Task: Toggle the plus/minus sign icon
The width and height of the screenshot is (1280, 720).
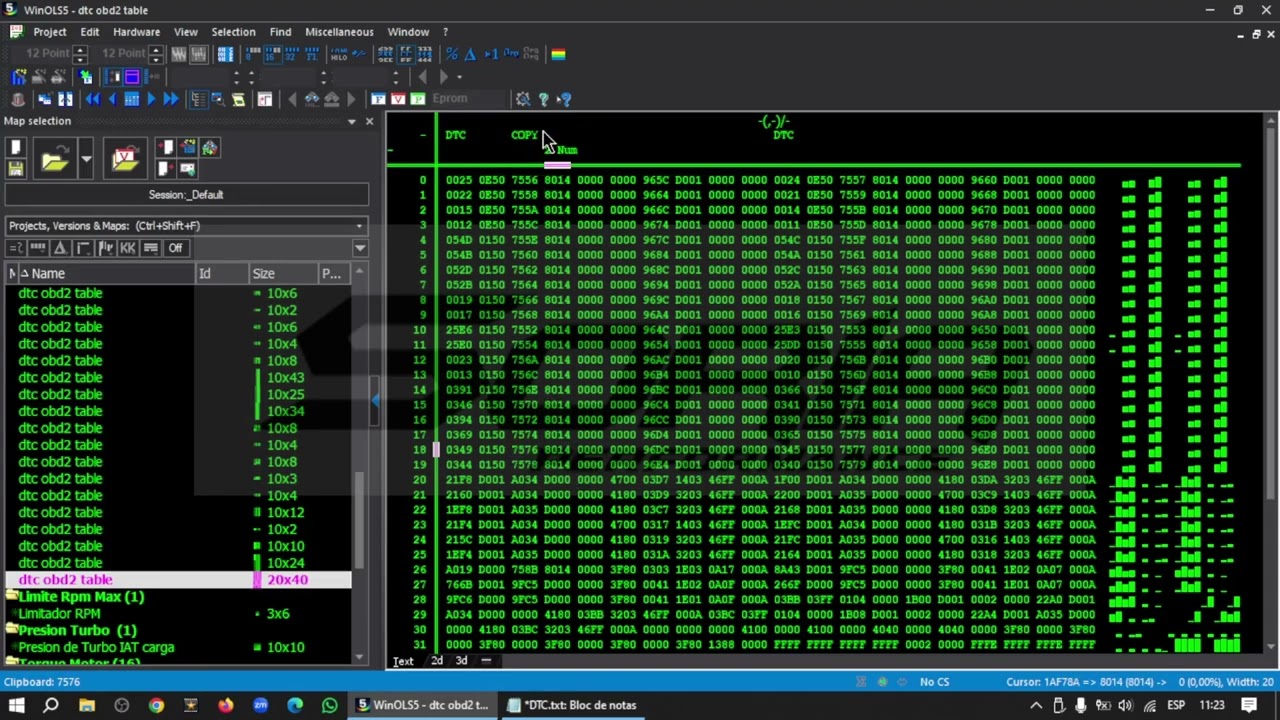Action: (359, 54)
